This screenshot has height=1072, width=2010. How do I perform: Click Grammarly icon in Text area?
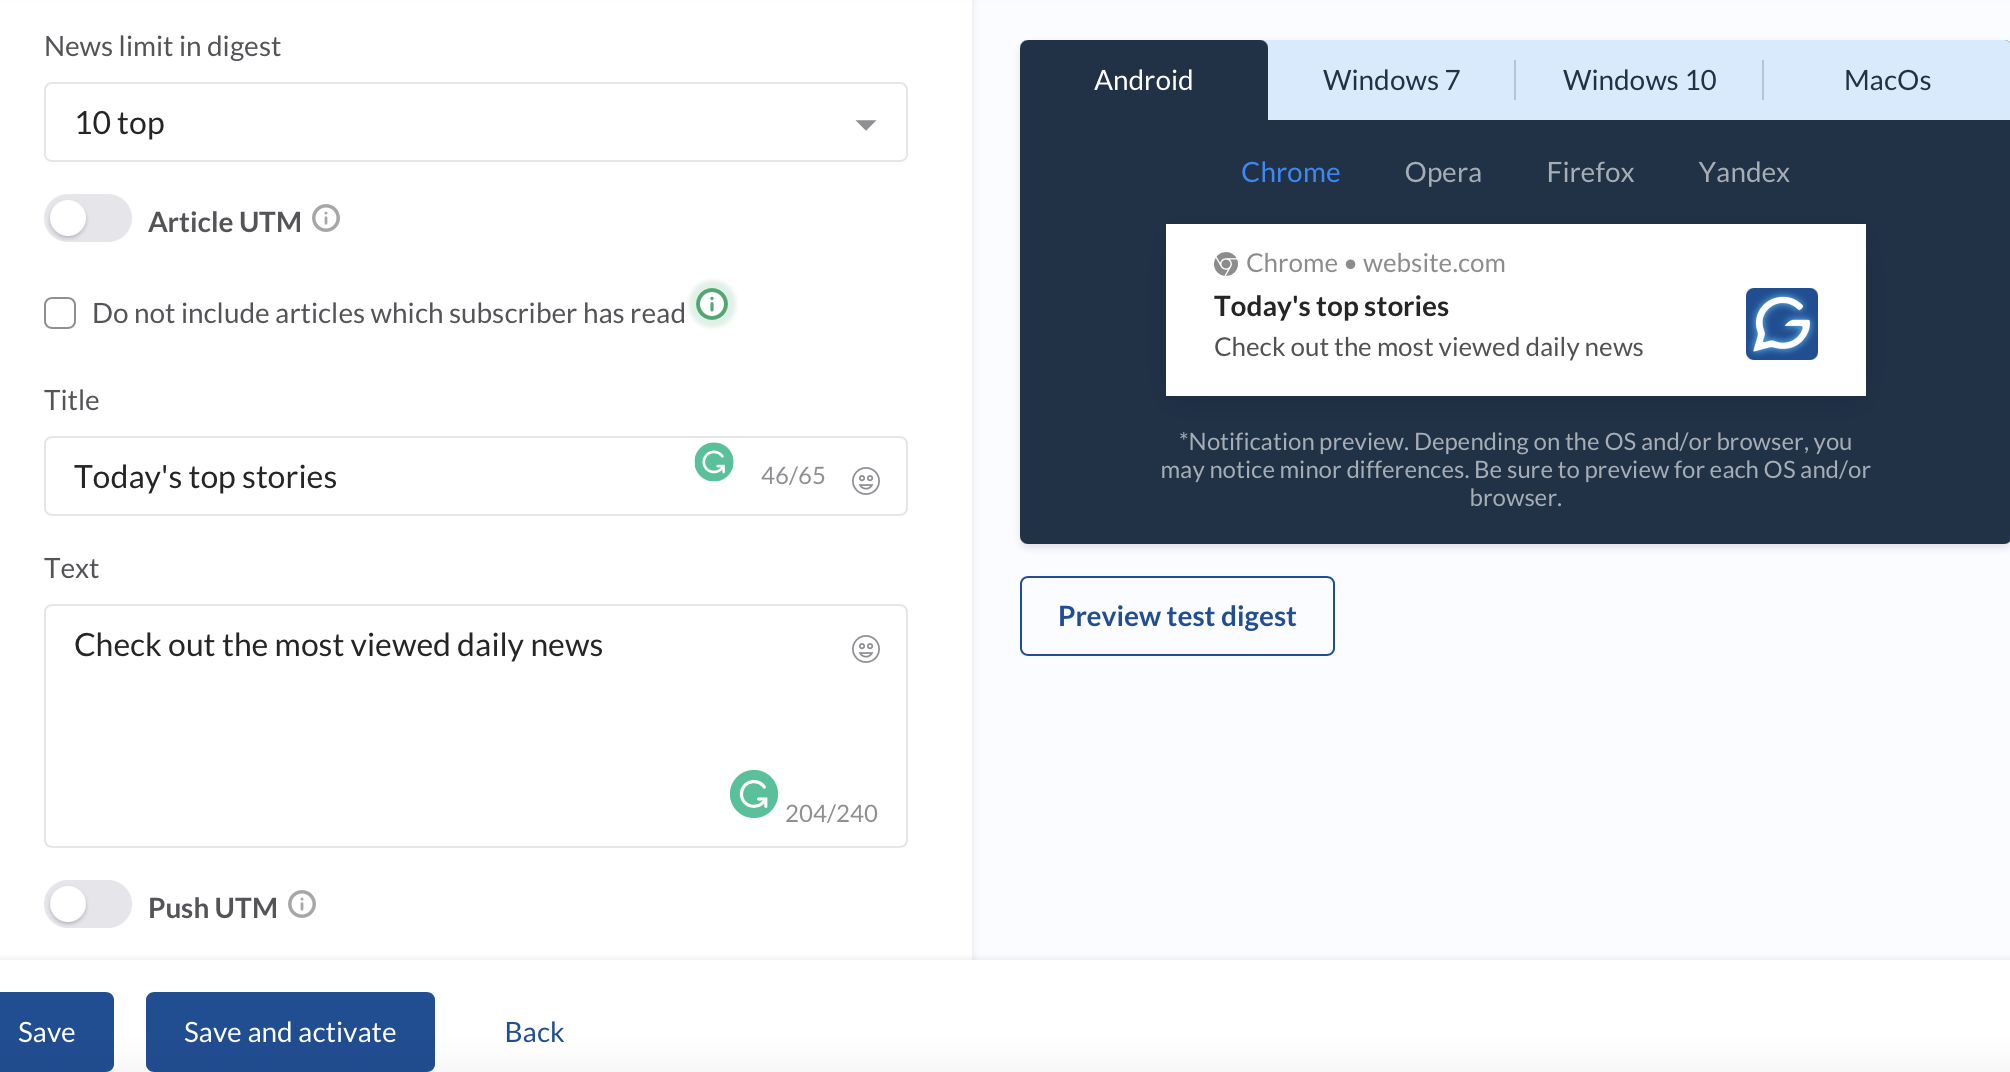click(x=753, y=794)
